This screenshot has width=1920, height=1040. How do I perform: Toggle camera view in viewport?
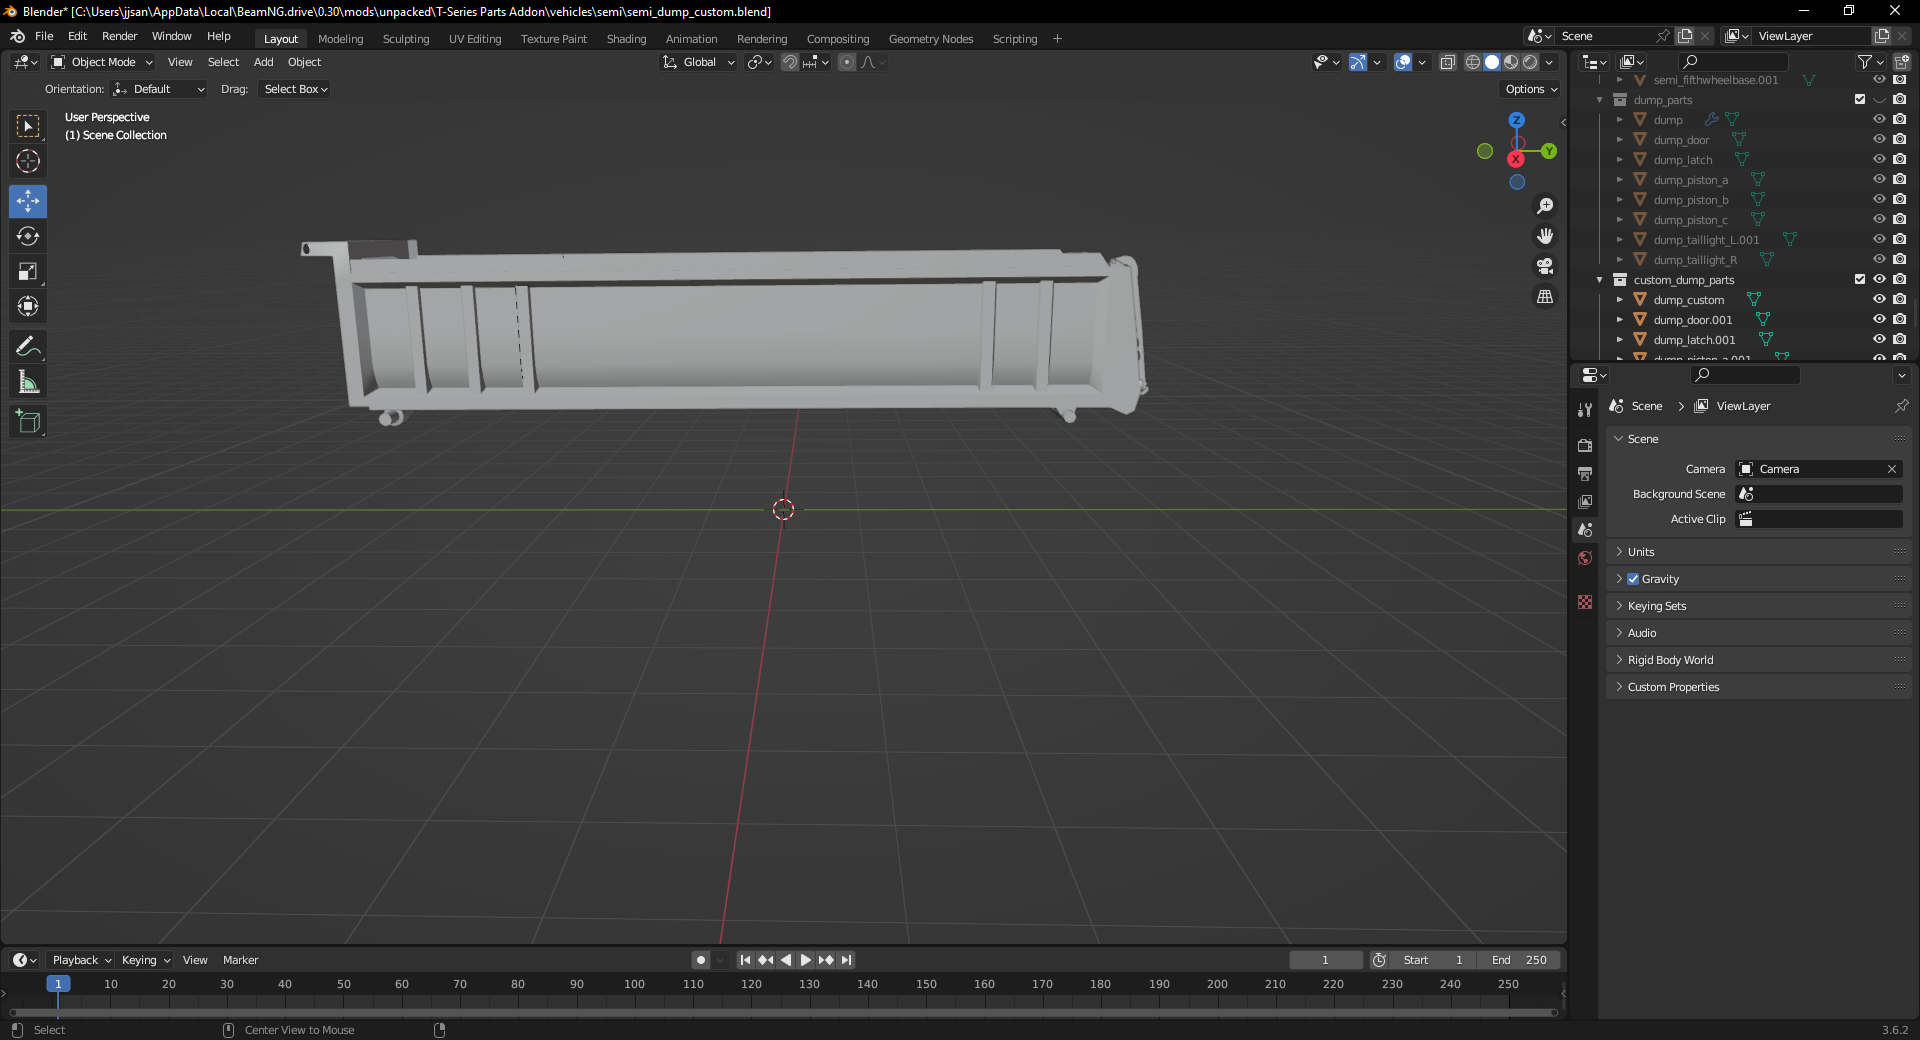pyautogui.click(x=1545, y=266)
